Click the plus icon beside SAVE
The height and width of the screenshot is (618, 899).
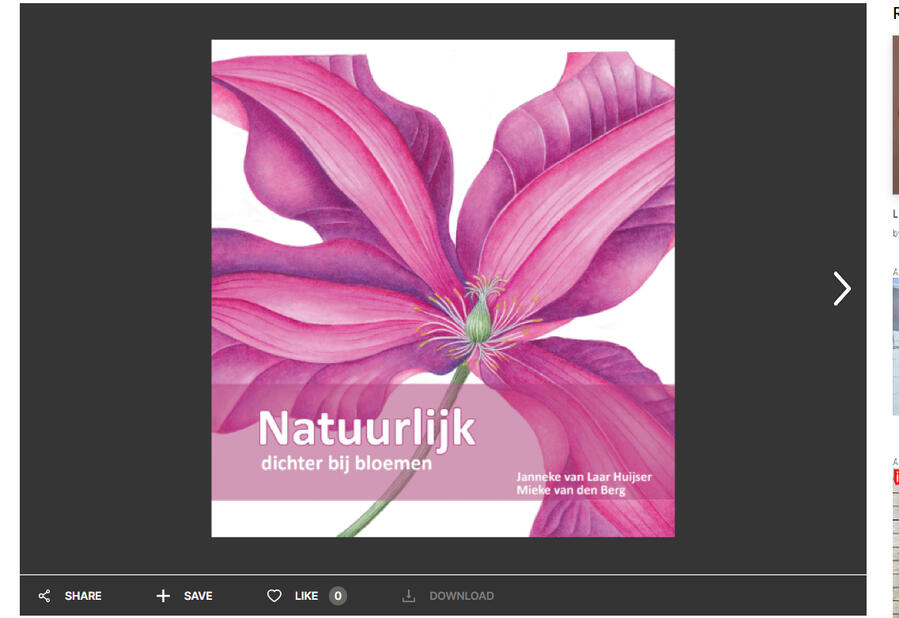pos(163,596)
